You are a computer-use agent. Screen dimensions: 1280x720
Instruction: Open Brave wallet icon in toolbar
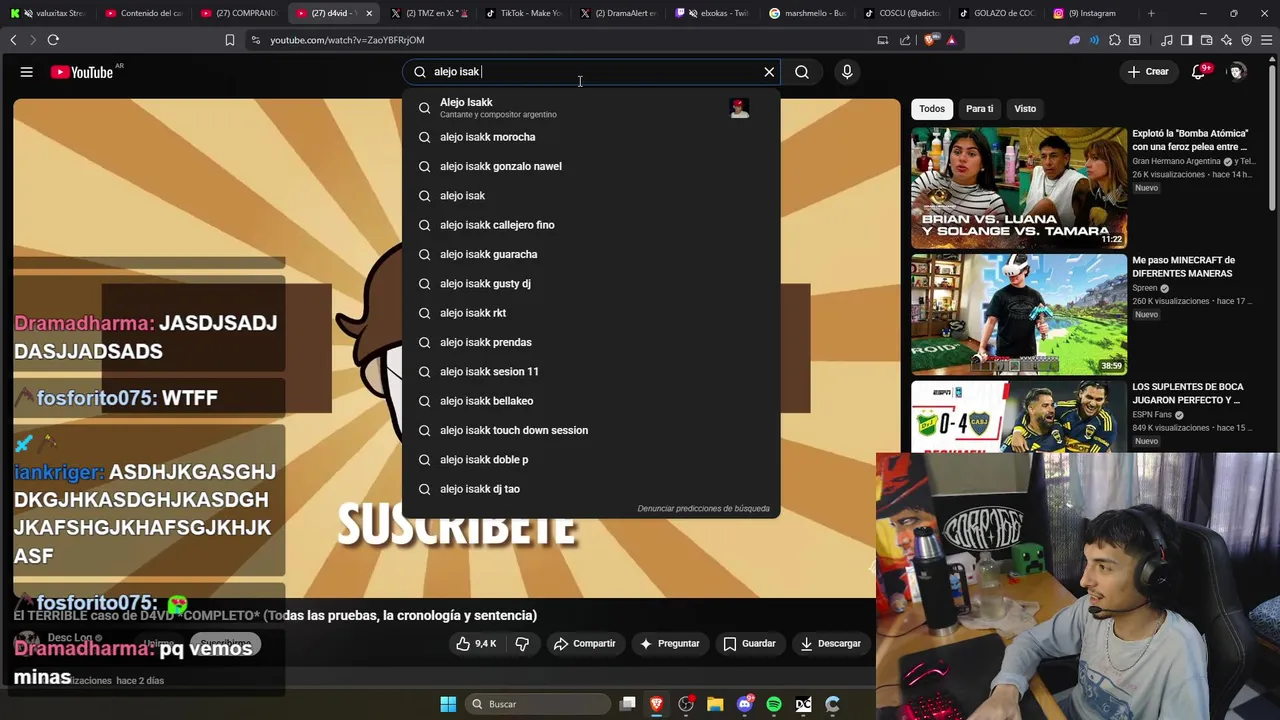point(1206,40)
